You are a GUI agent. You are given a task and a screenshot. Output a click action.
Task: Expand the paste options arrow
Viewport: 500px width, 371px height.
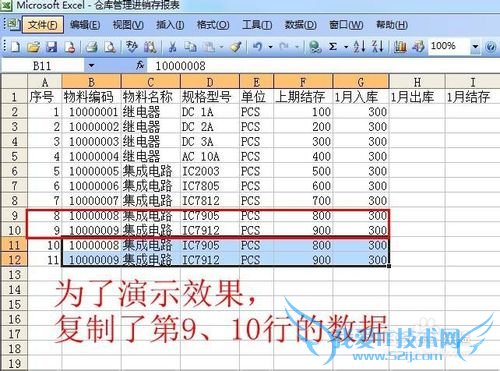pos(221,47)
